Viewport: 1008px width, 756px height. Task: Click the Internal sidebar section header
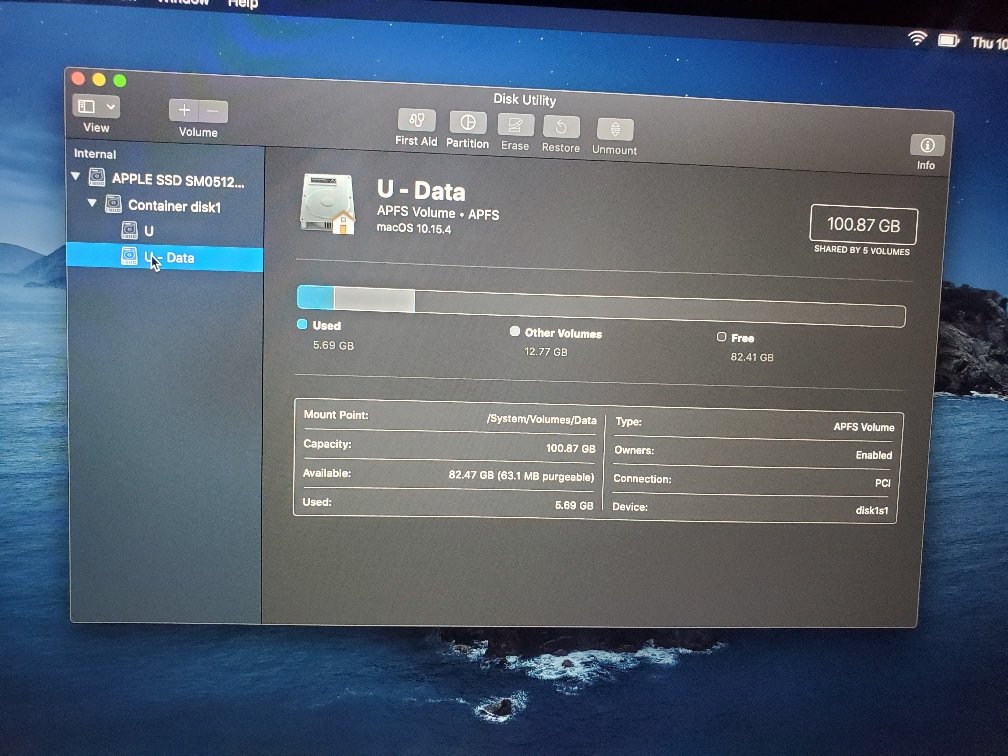point(95,154)
